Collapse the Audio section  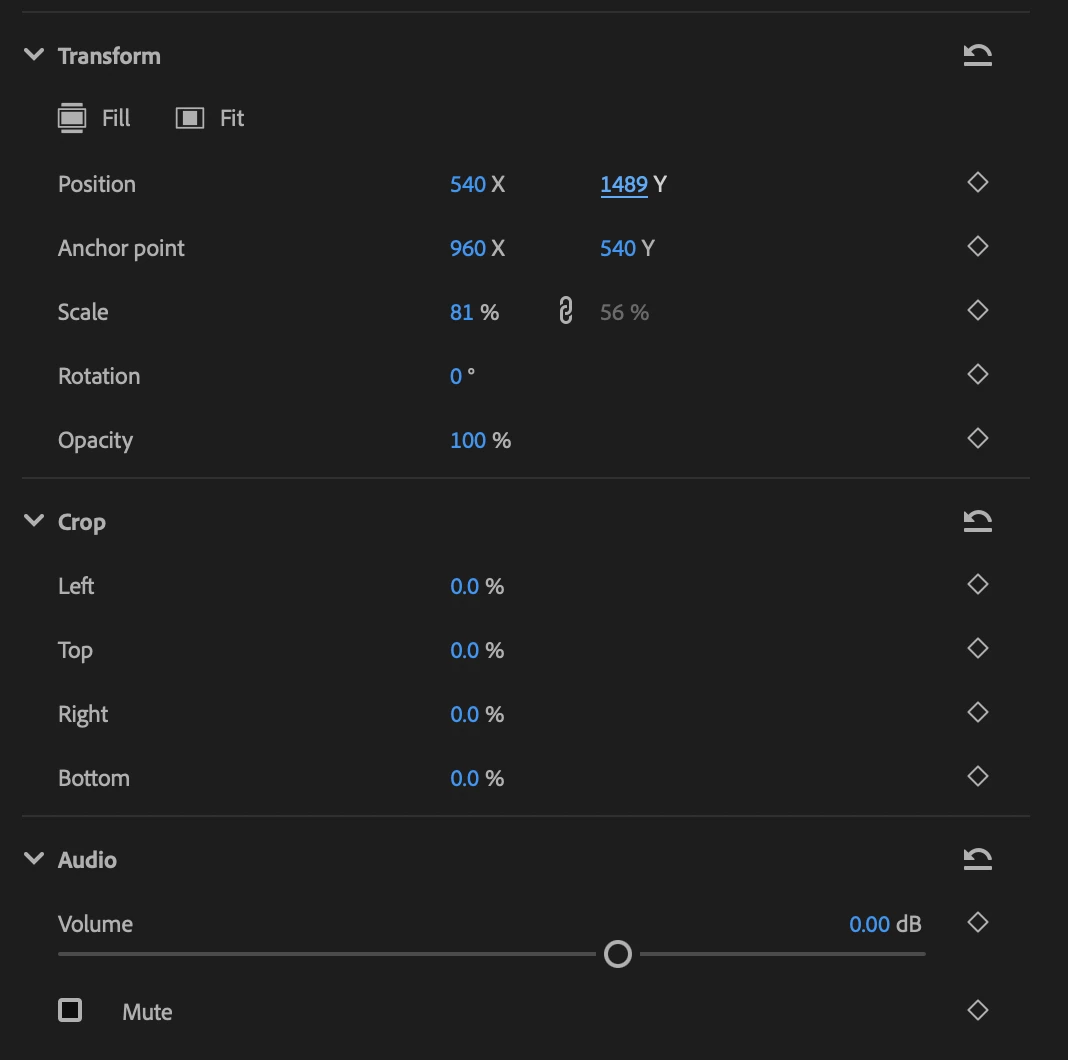coord(34,858)
